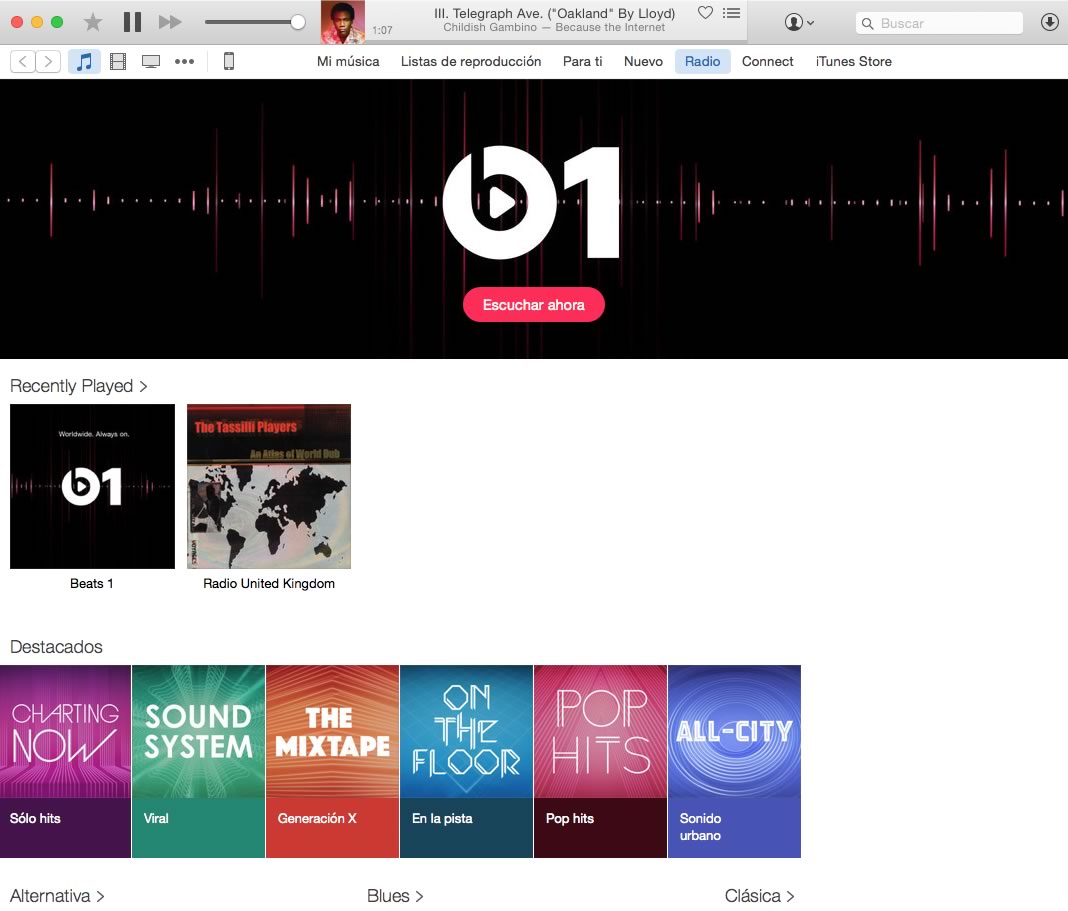Expand the Recently Played section
The height and width of the screenshot is (911, 1068).
(x=78, y=386)
